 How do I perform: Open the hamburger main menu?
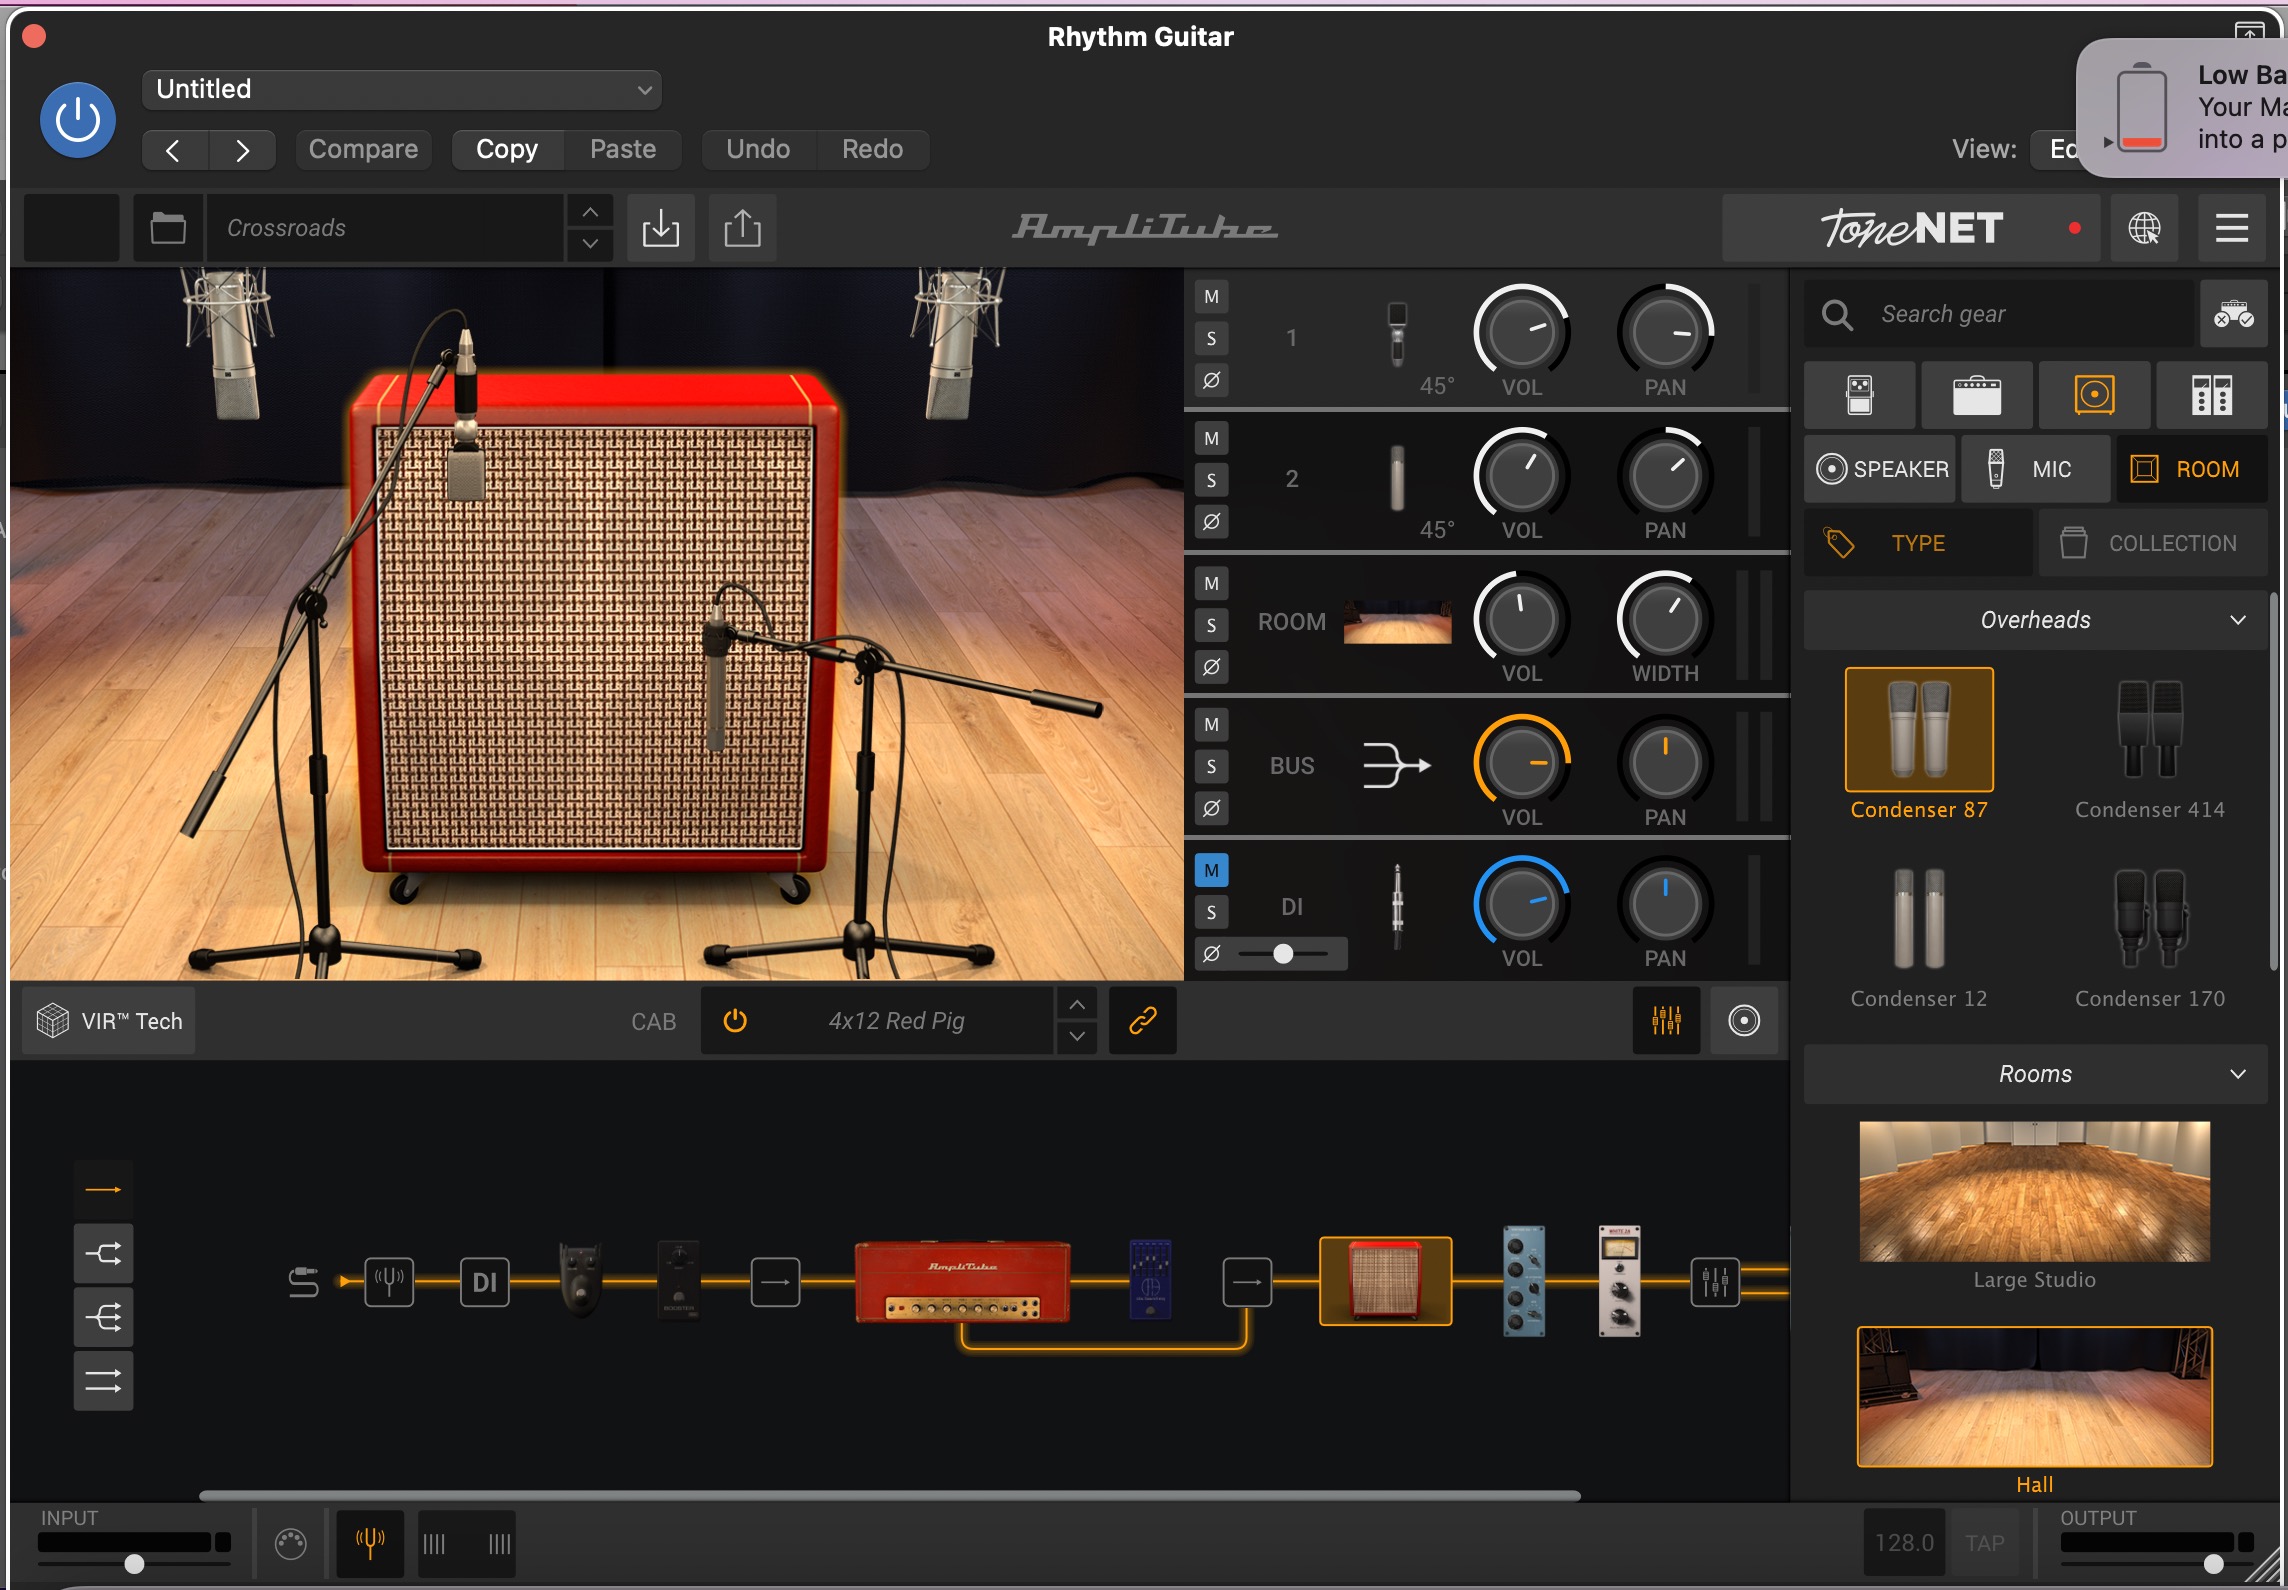pyautogui.click(x=2232, y=228)
